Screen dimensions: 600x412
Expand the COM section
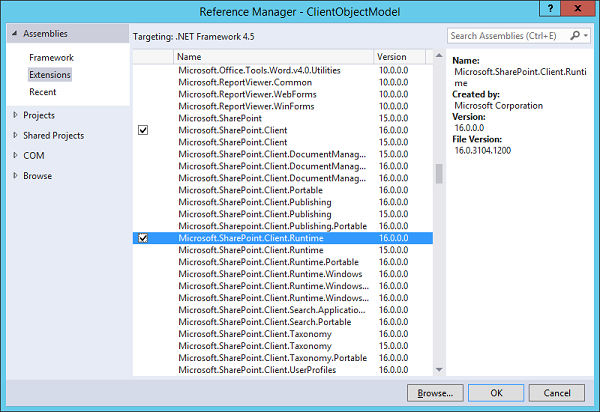point(15,155)
